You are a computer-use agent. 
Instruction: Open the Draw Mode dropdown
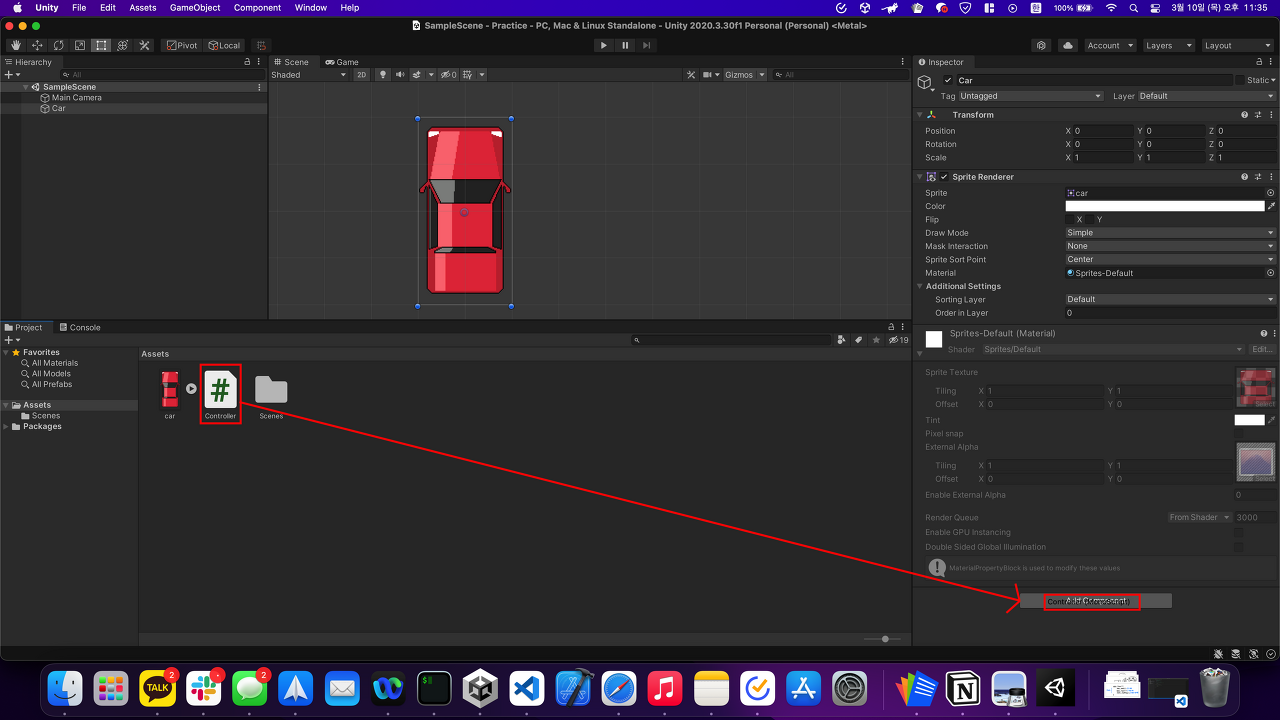pos(1170,233)
